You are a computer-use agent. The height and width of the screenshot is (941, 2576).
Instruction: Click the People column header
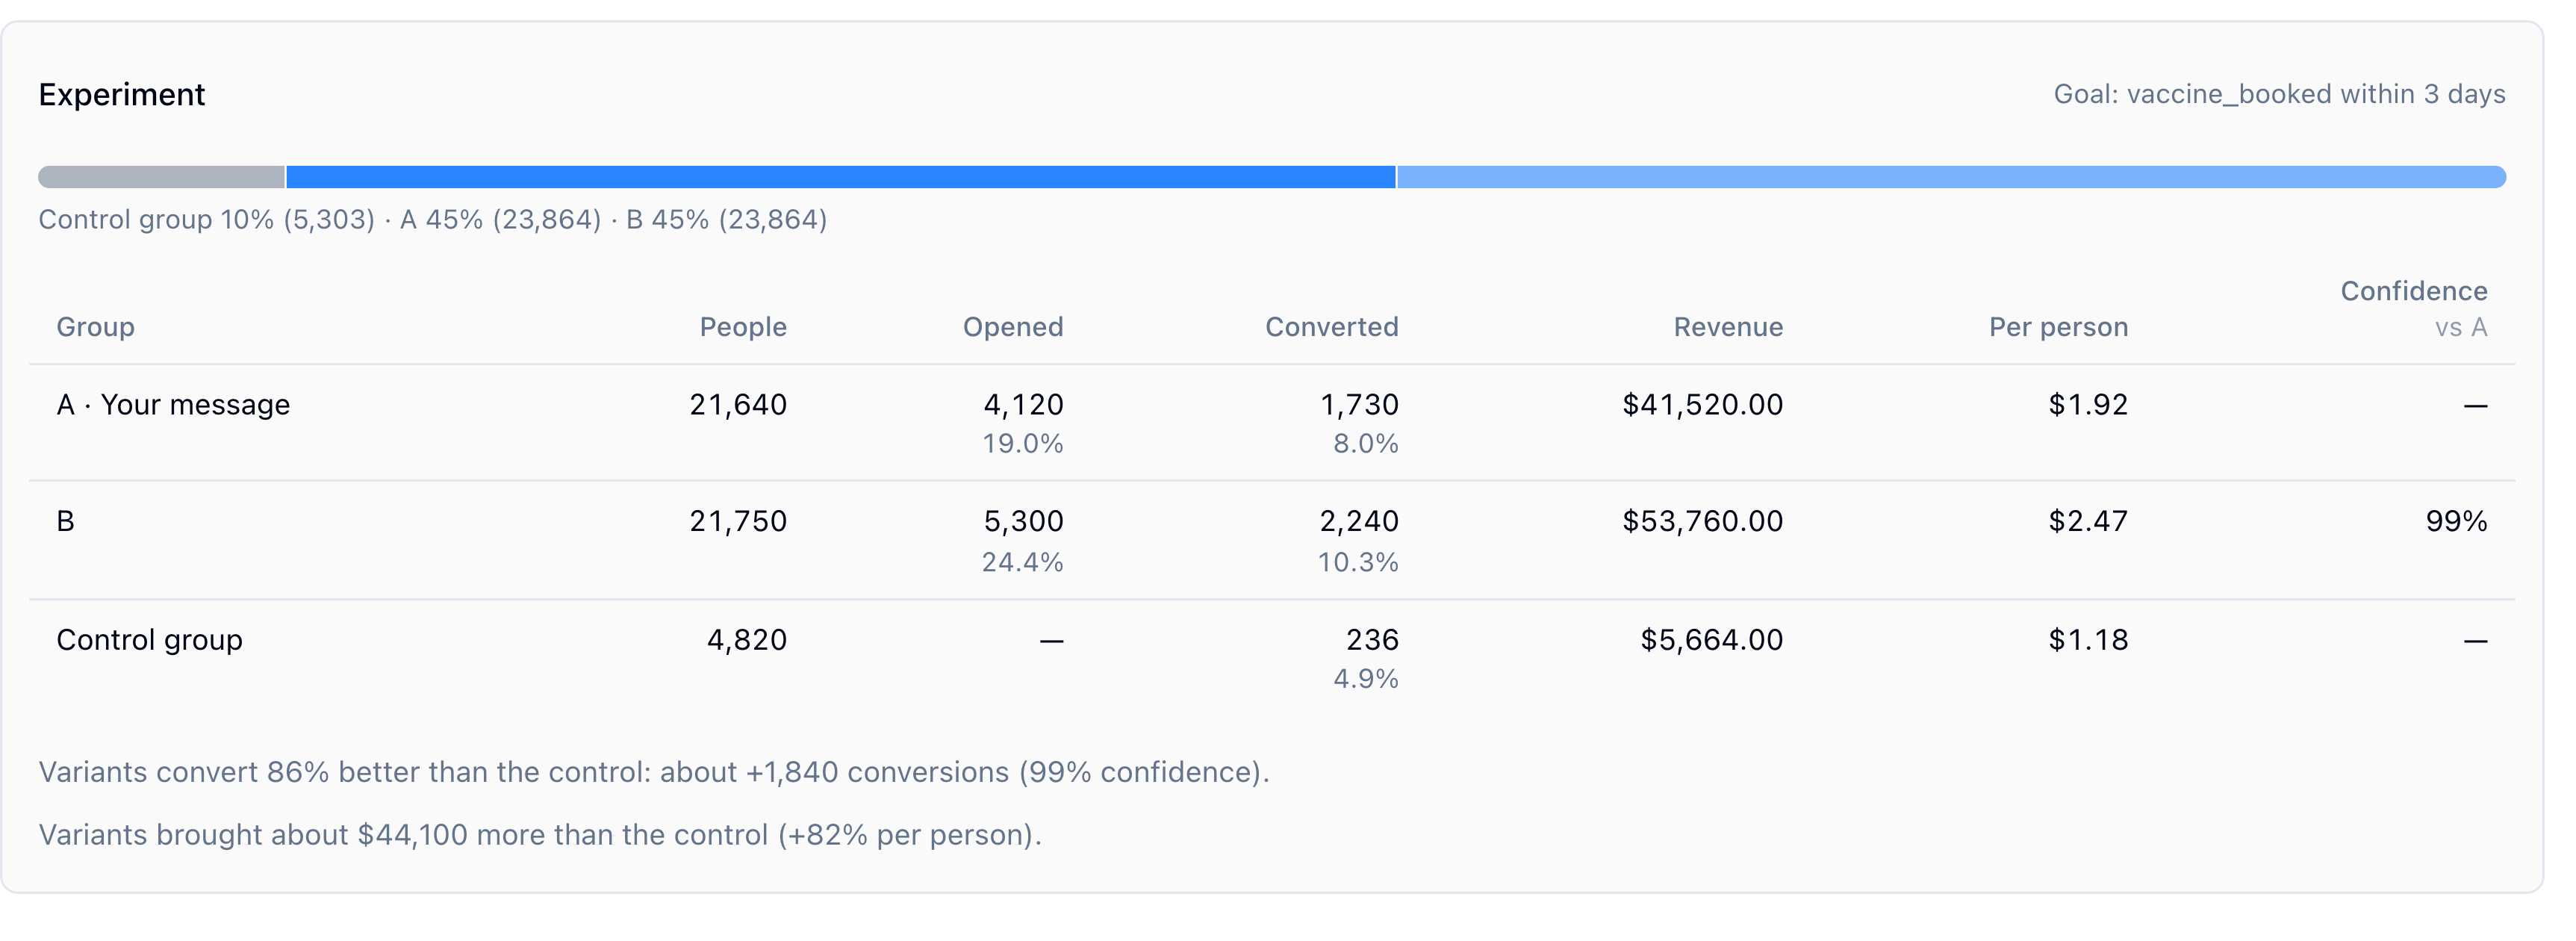click(x=743, y=327)
